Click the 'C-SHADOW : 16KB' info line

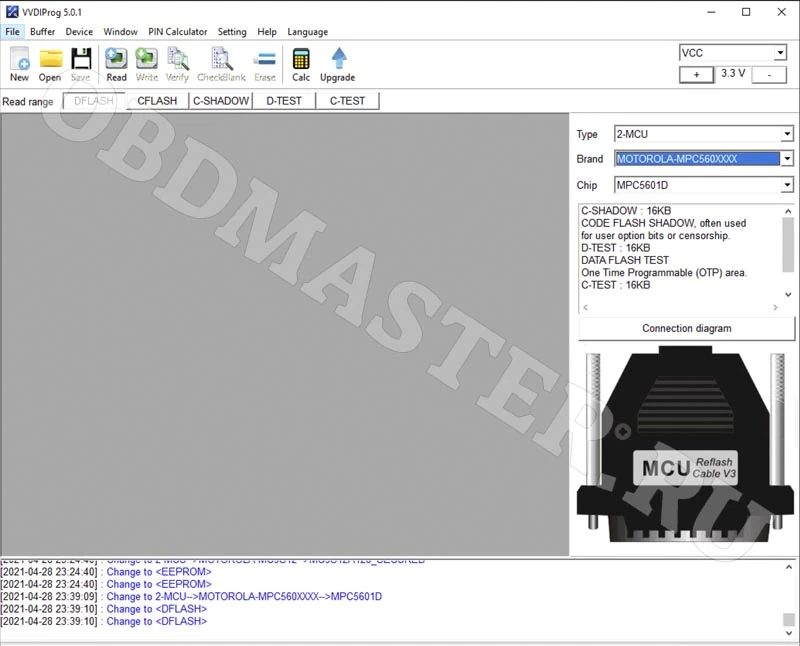pyautogui.click(x=626, y=211)
